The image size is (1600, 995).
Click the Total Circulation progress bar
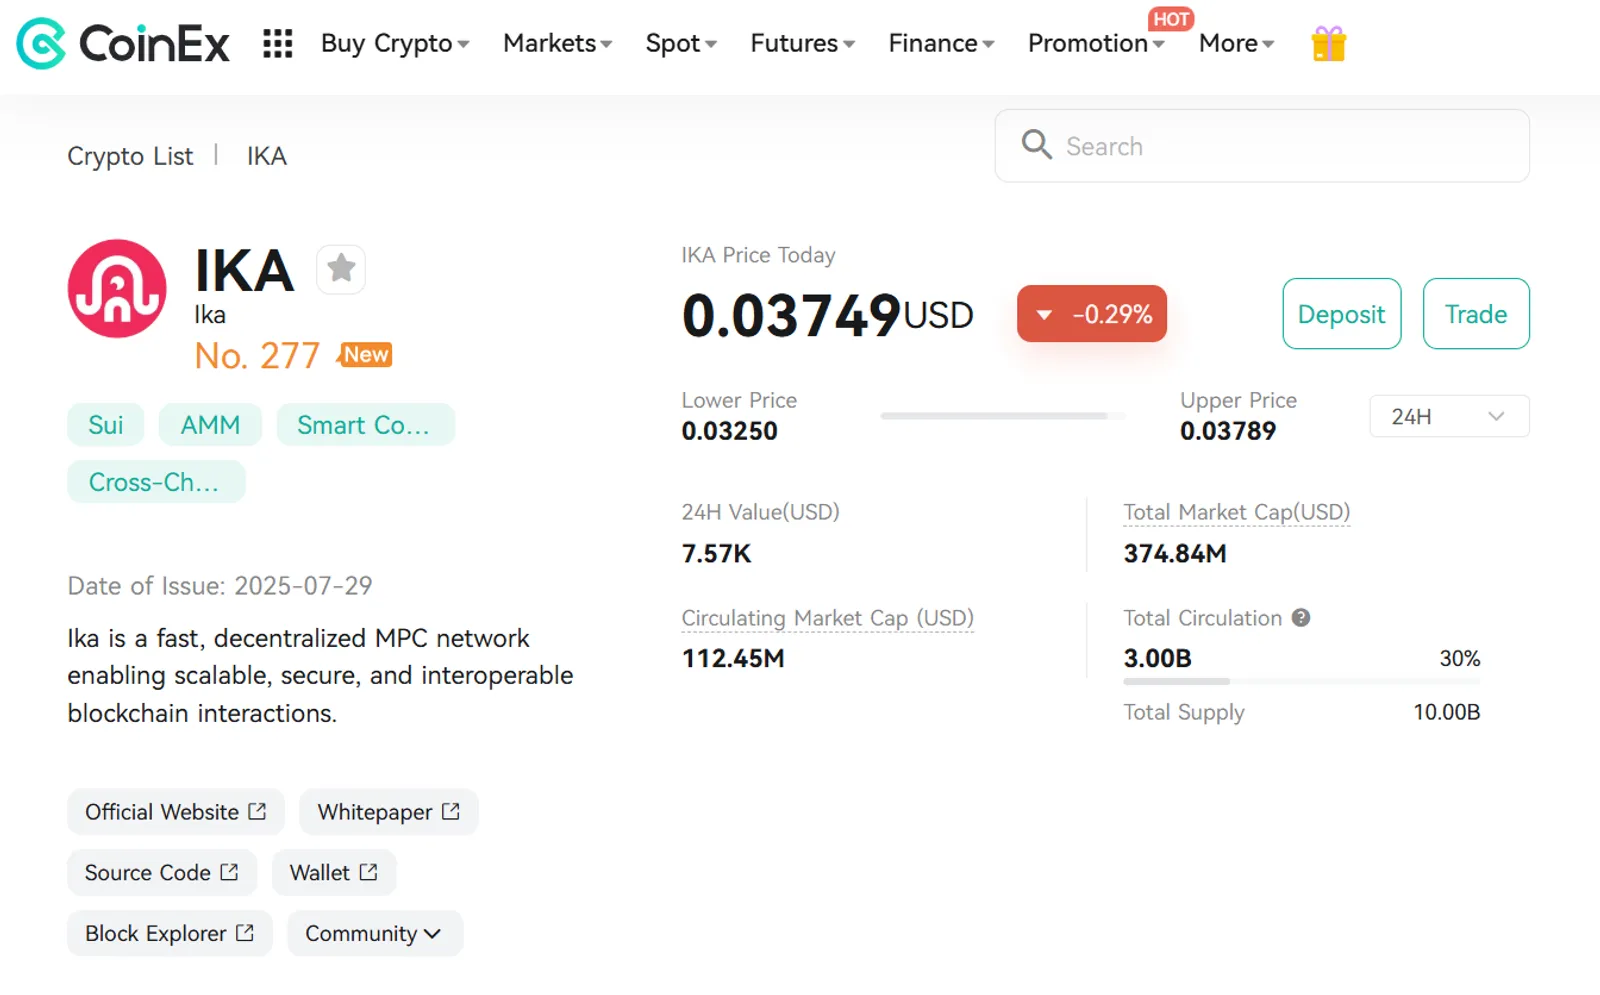coord(1301,681)
